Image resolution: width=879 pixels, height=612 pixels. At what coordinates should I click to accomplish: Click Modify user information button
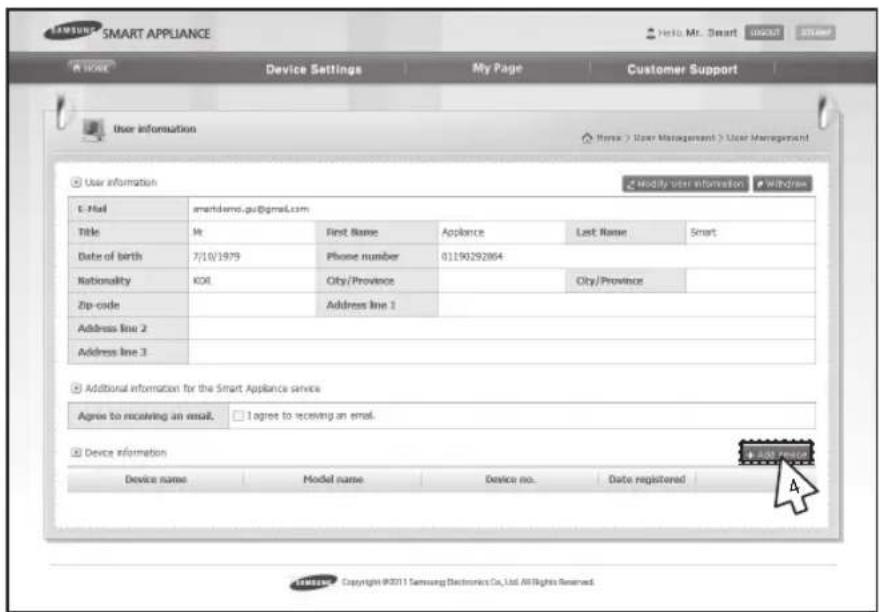pyautogui.click(x=685, y=183)
